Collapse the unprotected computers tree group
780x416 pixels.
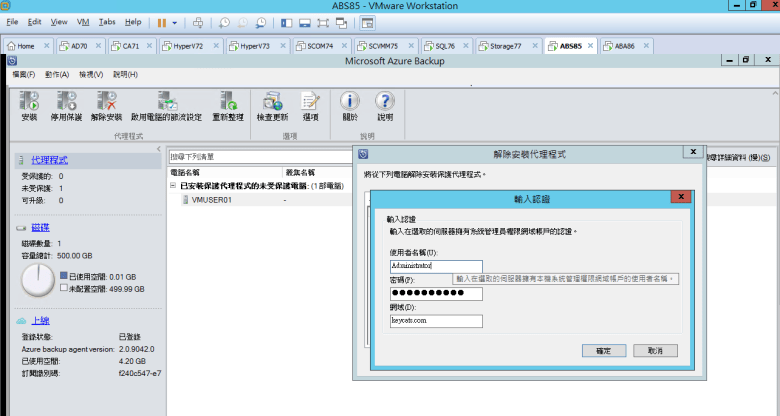pos(172,186)
